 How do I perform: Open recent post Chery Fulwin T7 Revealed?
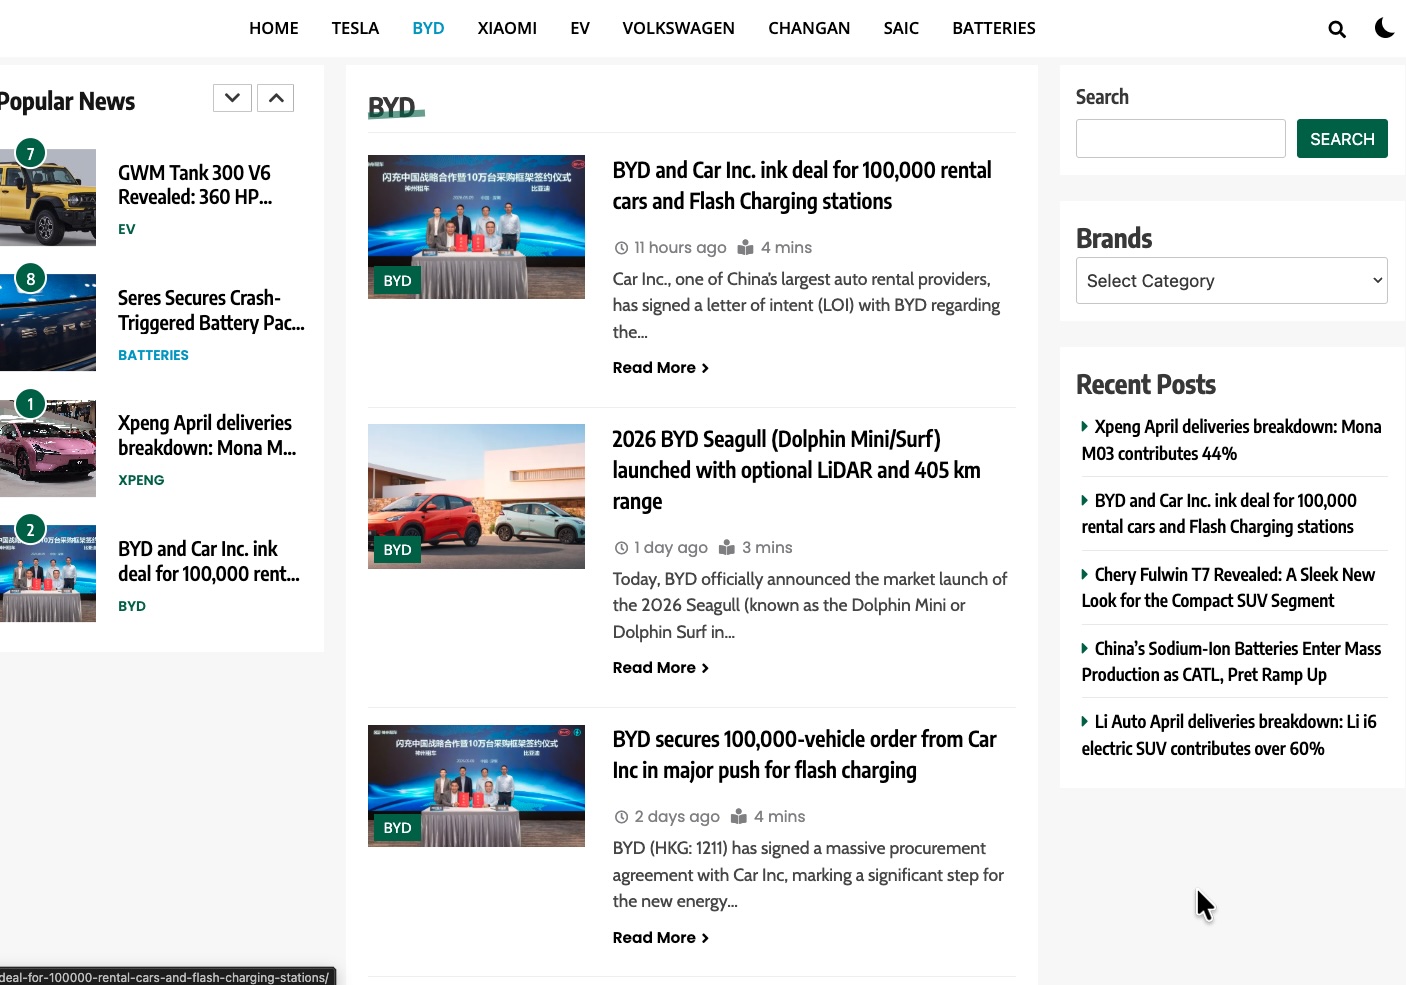[x=1228, y=588]
